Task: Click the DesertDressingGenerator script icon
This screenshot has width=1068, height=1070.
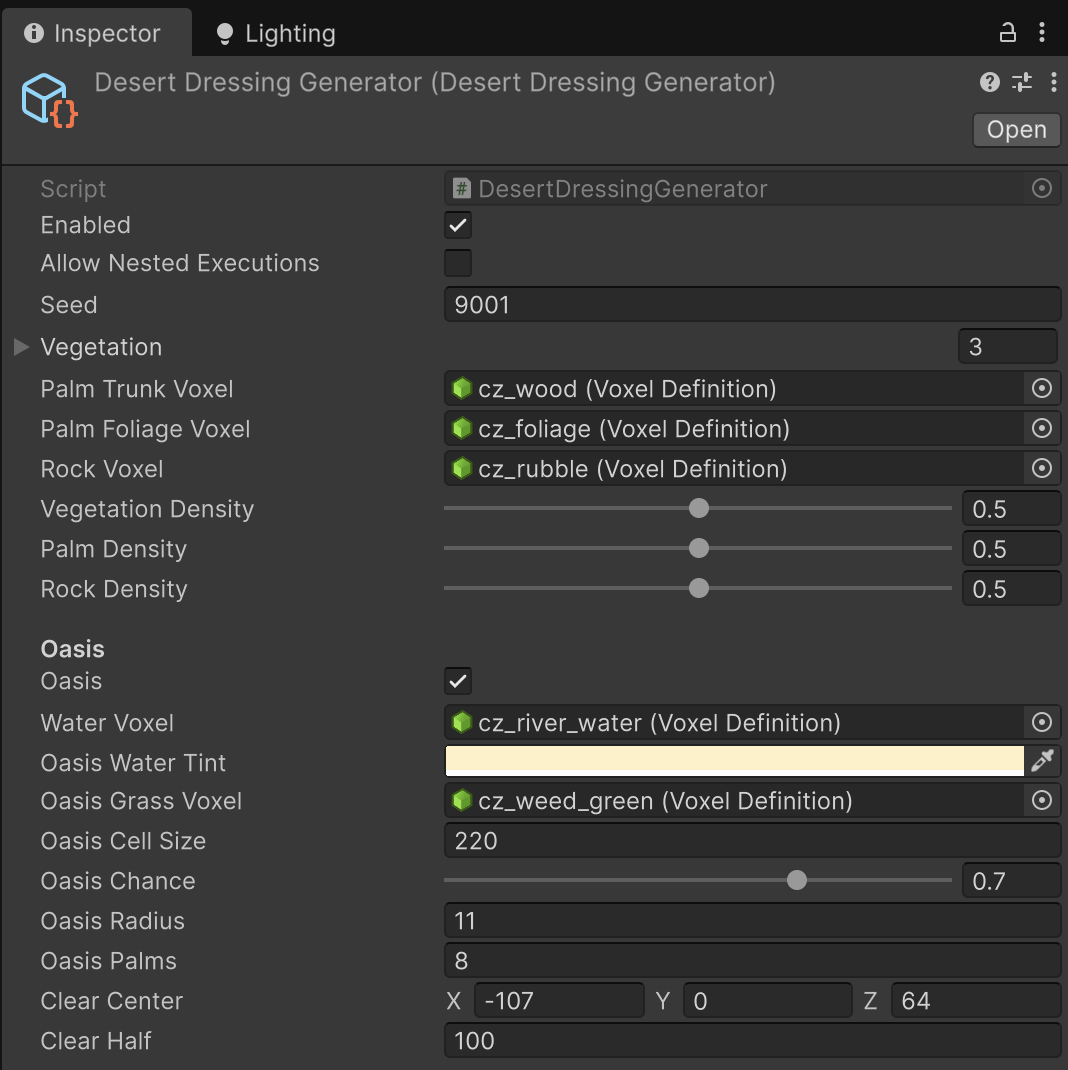Action: point(462,188)
